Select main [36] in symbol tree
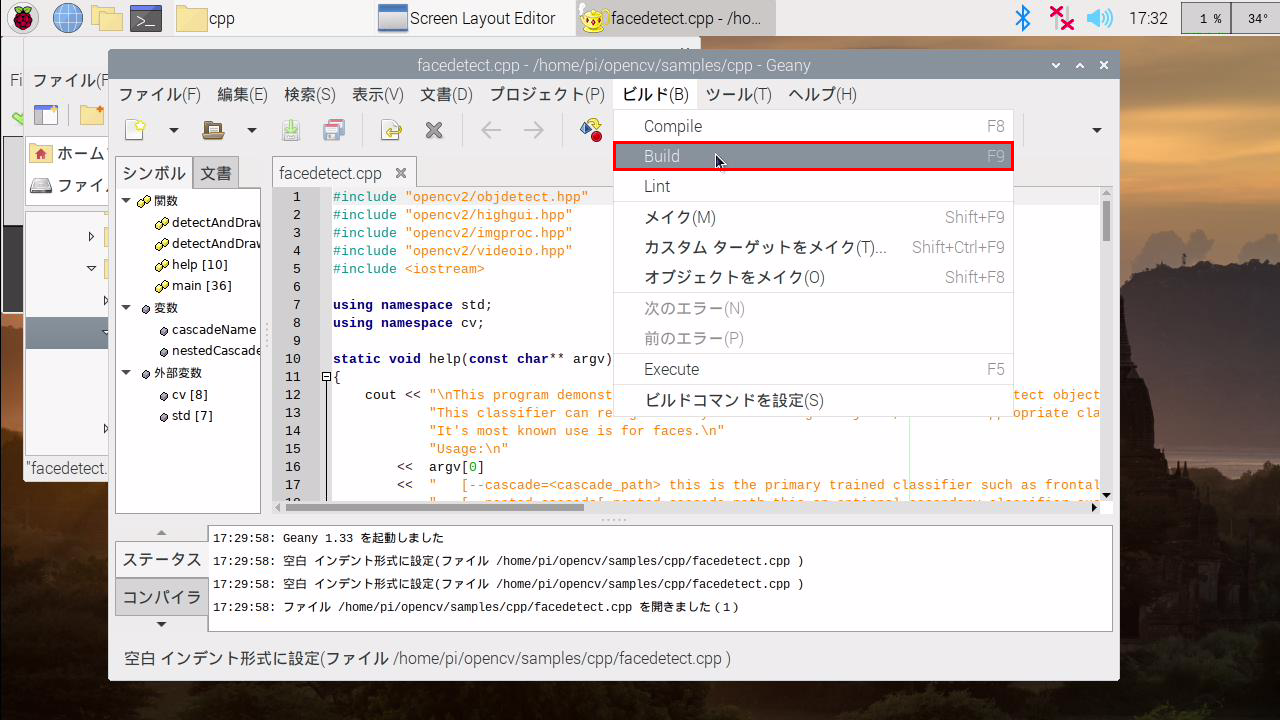This screenshot has width=1280, height=720. [201, 286]
